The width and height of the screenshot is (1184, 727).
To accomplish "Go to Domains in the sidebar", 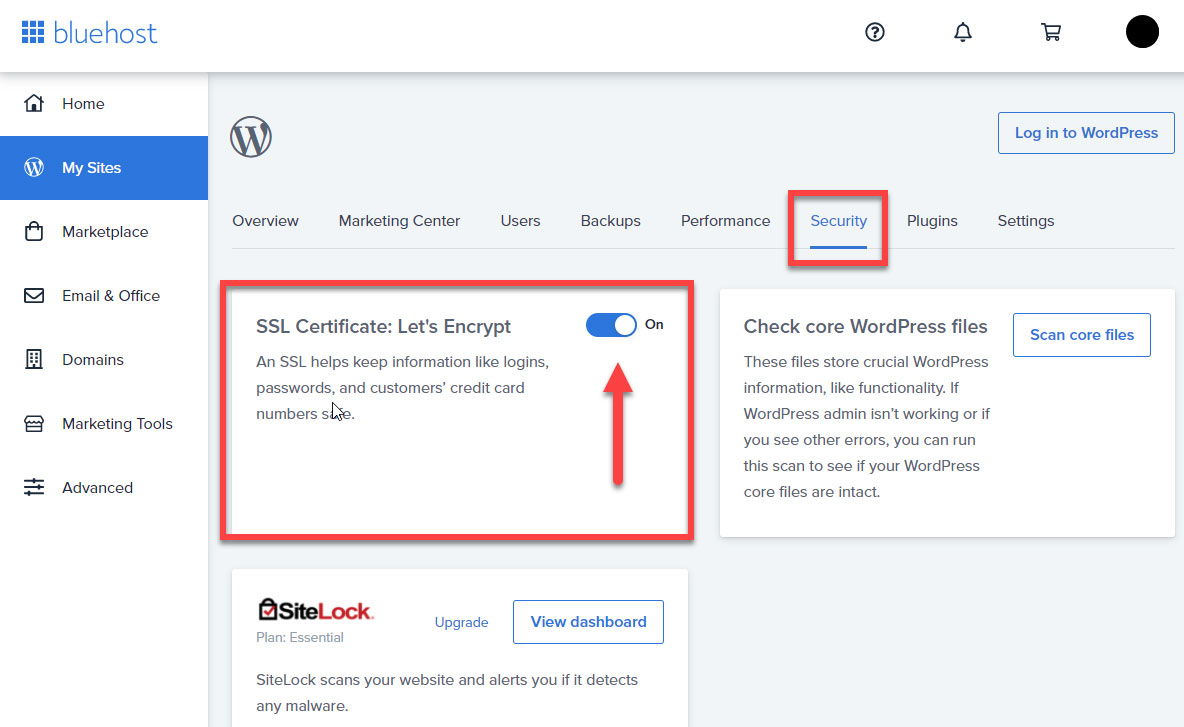I will pos(103,359).
